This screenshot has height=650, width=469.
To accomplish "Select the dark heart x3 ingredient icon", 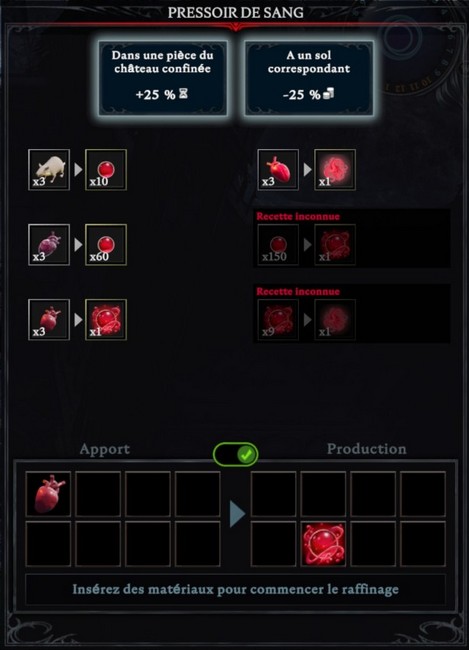I will [x=49, y=245].
